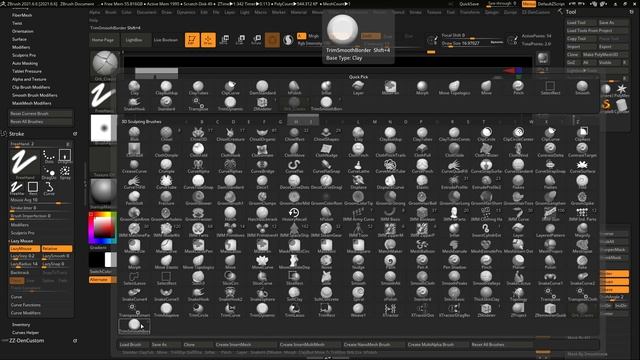Choose the SliceCurve brush

tap(262, 278)
